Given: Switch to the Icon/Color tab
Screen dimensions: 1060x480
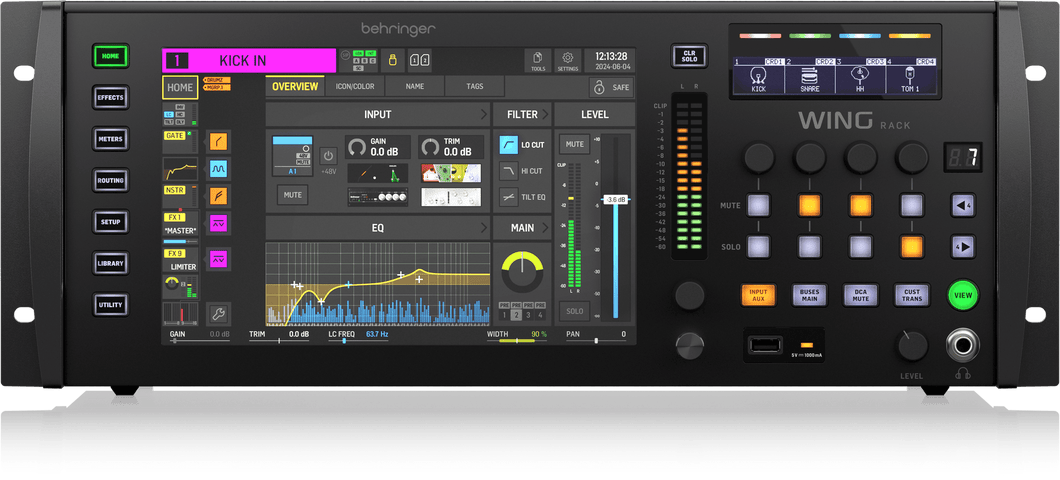Looking at the screenshot, I should pyautogui.click(x=355, y=87).
